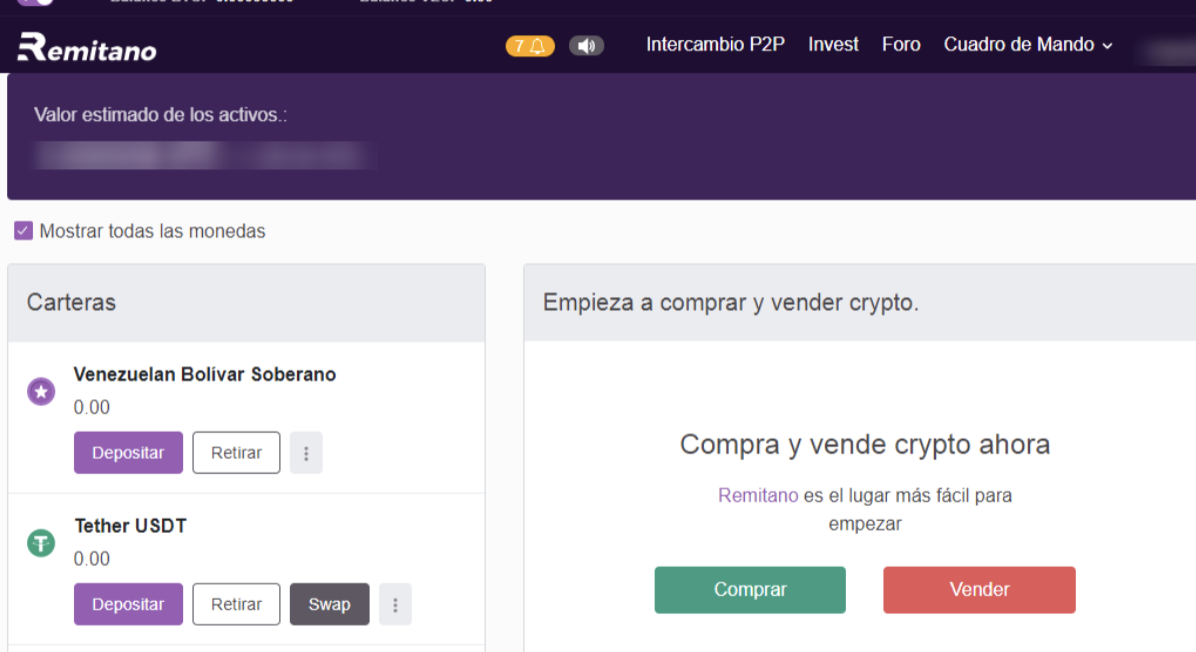Click Depositar for Tether USDT
Image resolution: width=1196 pixels, height=652 pixels.
tap(128, 605)
